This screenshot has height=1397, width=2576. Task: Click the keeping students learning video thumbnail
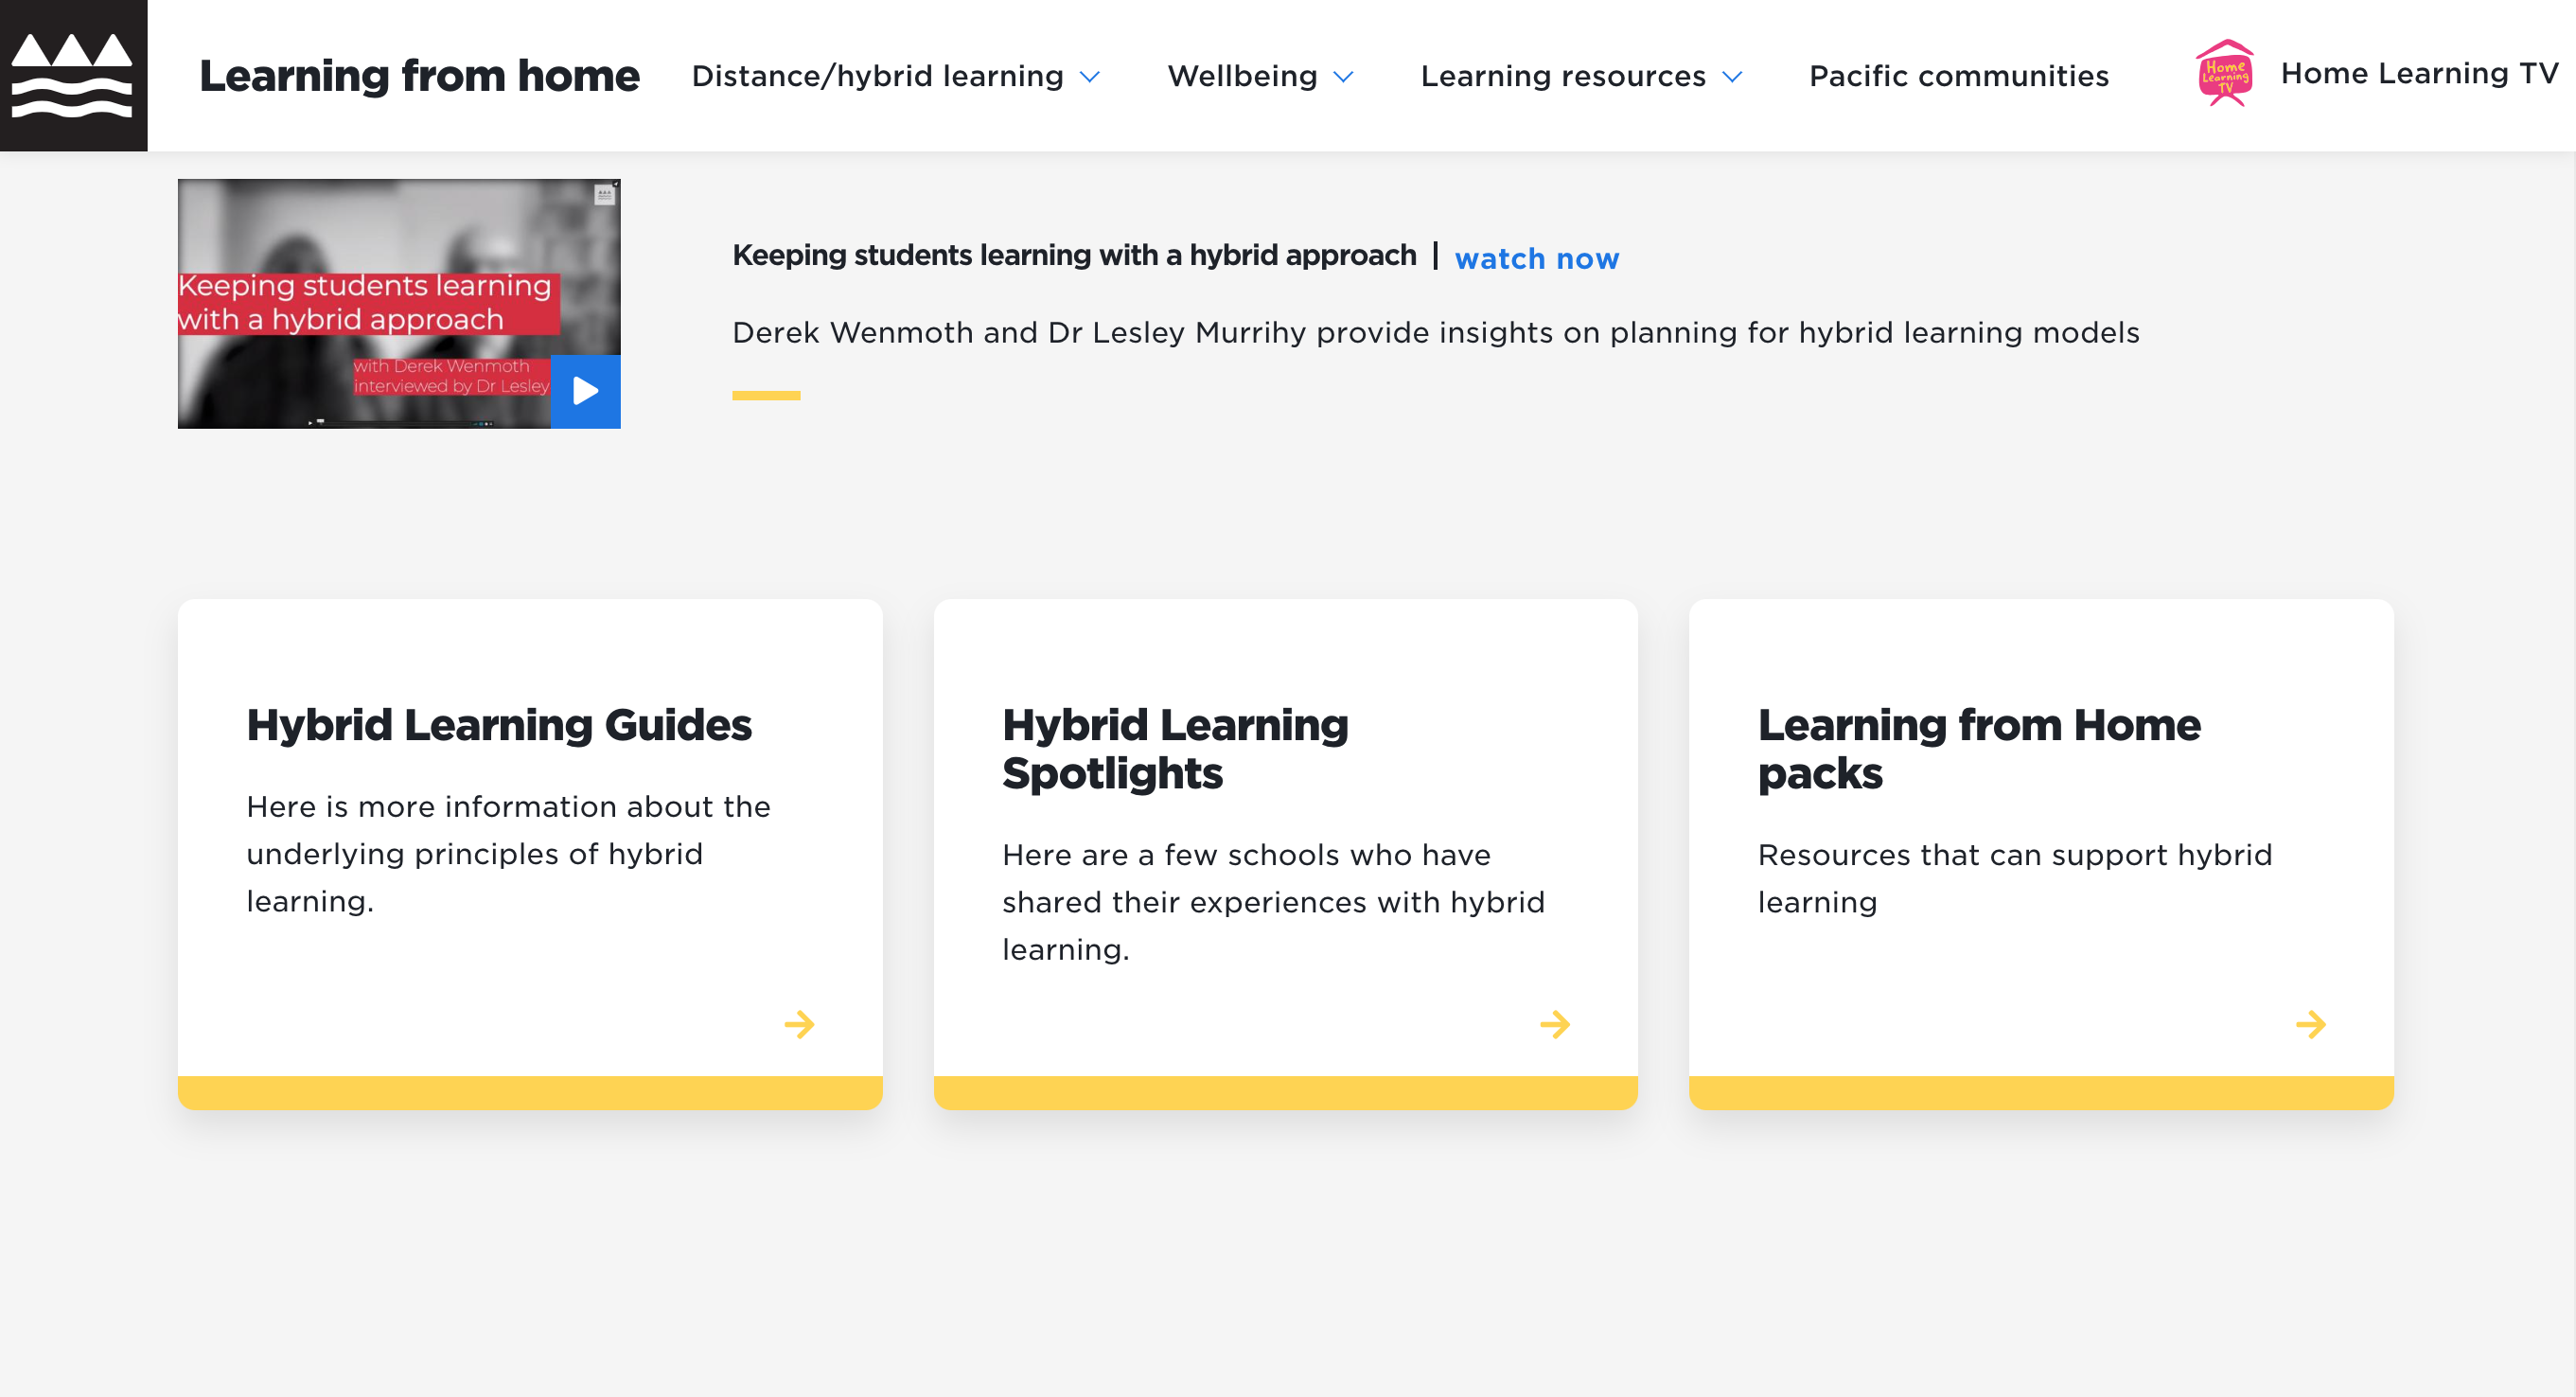click(398, 304)
